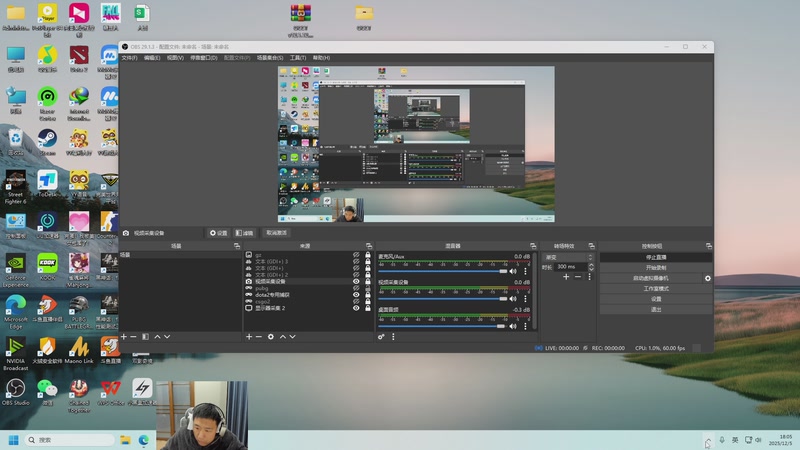Show the hidden csgo2 source
800x450 pixels.
(x=356, y=302)
